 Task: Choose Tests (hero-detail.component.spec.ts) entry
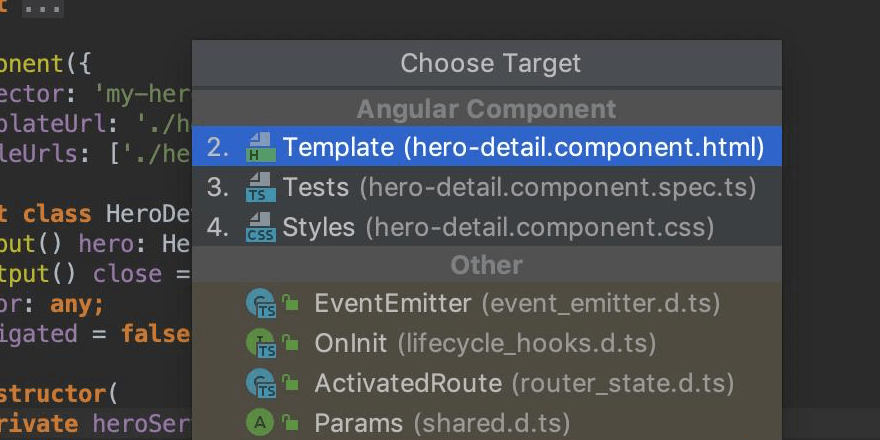tap(518, 188)
